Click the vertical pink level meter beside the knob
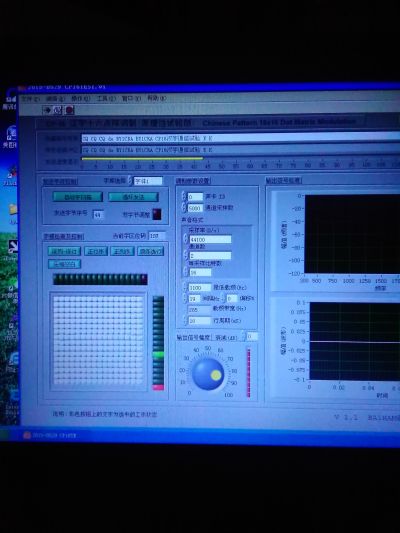400x533 pixels. tap(248, 372)
